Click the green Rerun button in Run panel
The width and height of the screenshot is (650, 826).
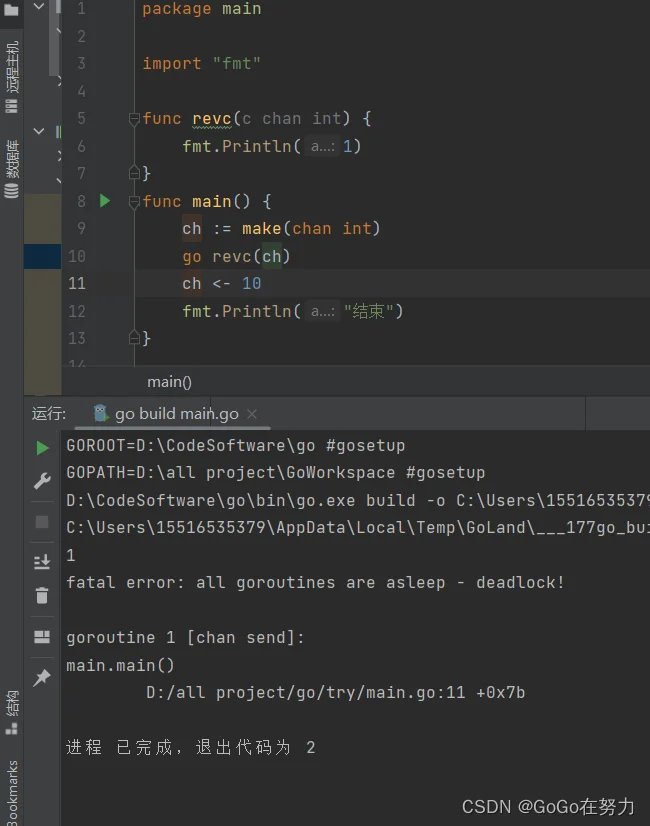[42, 447]
